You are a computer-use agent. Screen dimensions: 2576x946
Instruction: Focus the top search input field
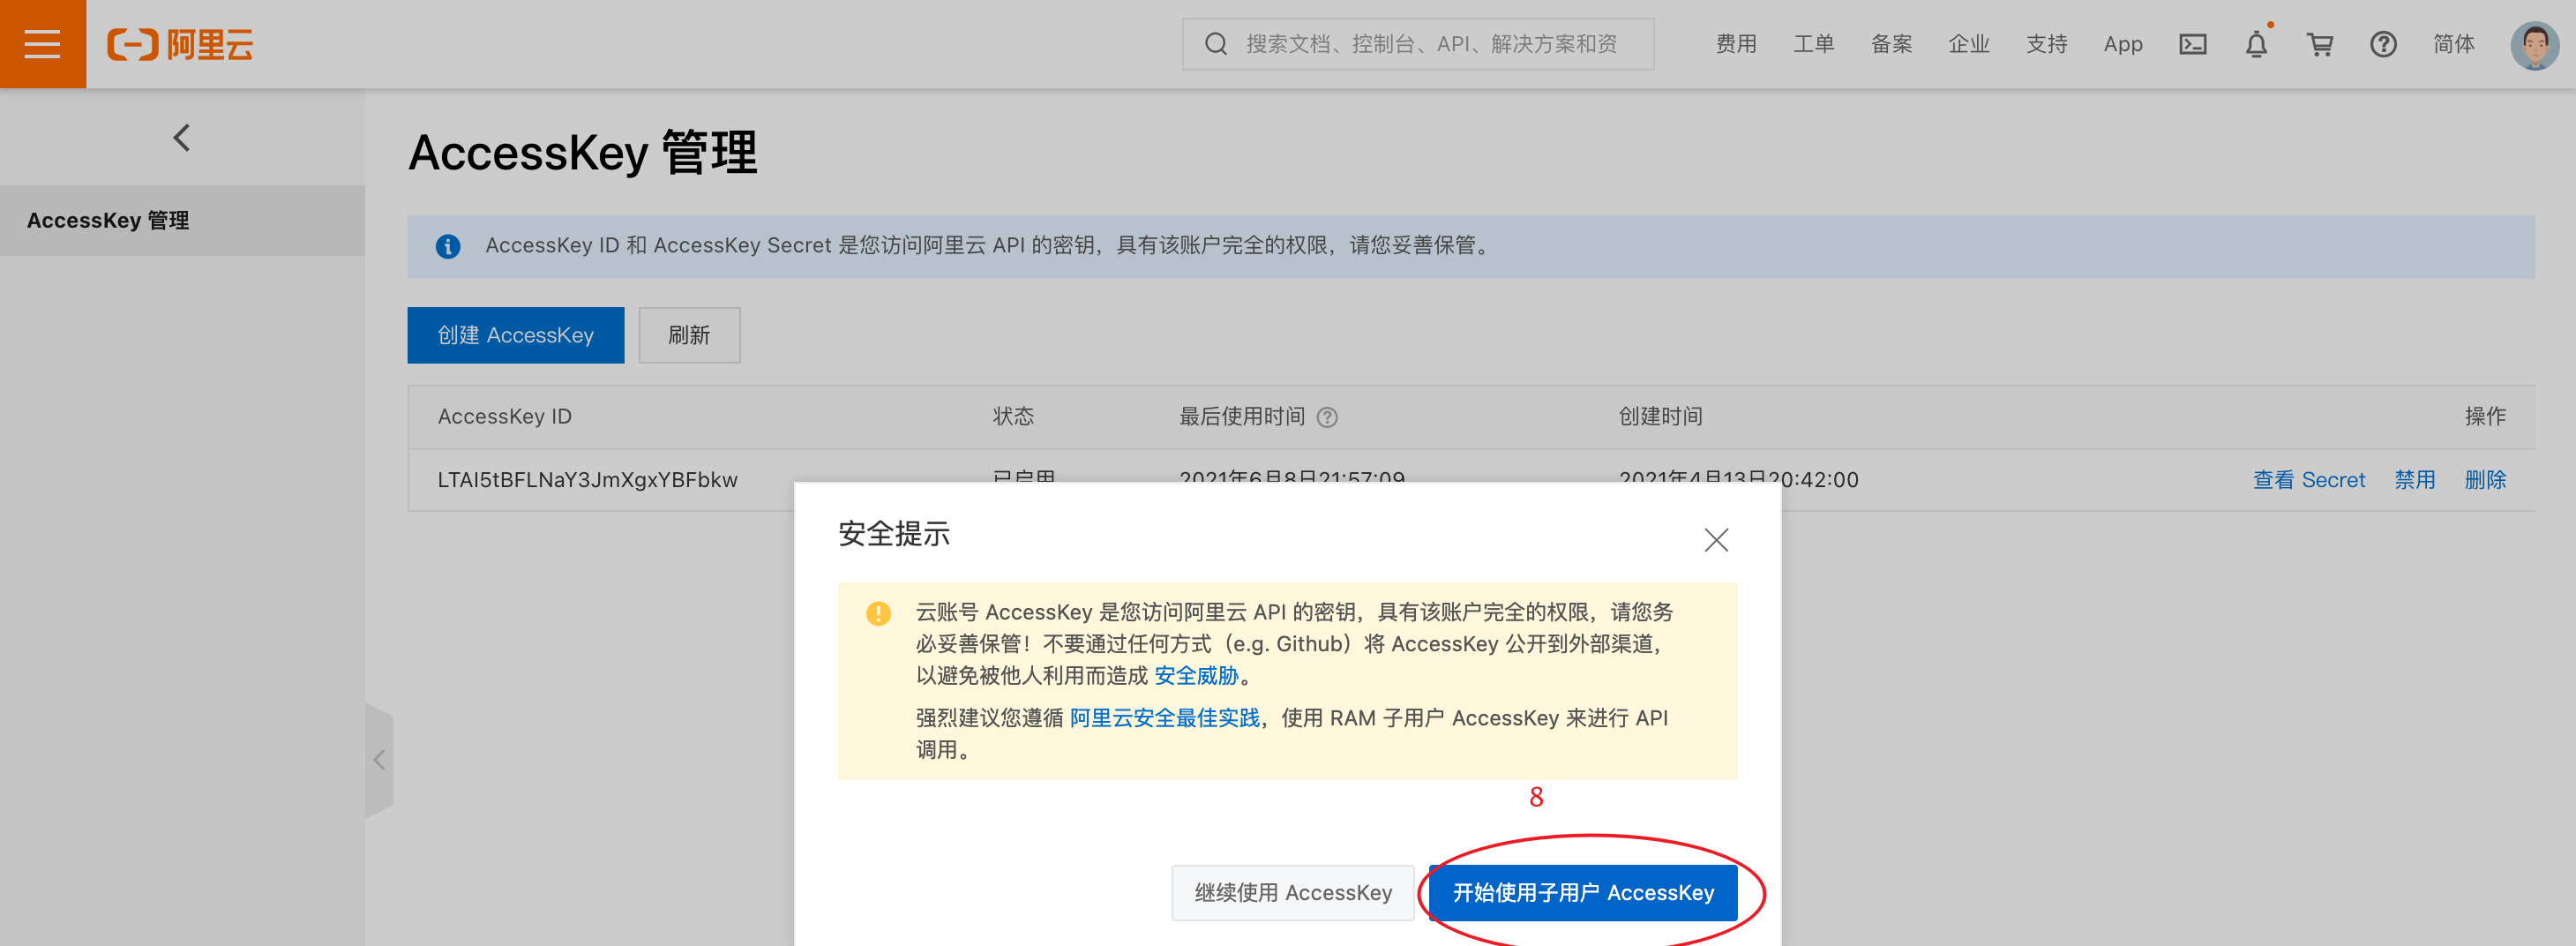coord(1417,44)
